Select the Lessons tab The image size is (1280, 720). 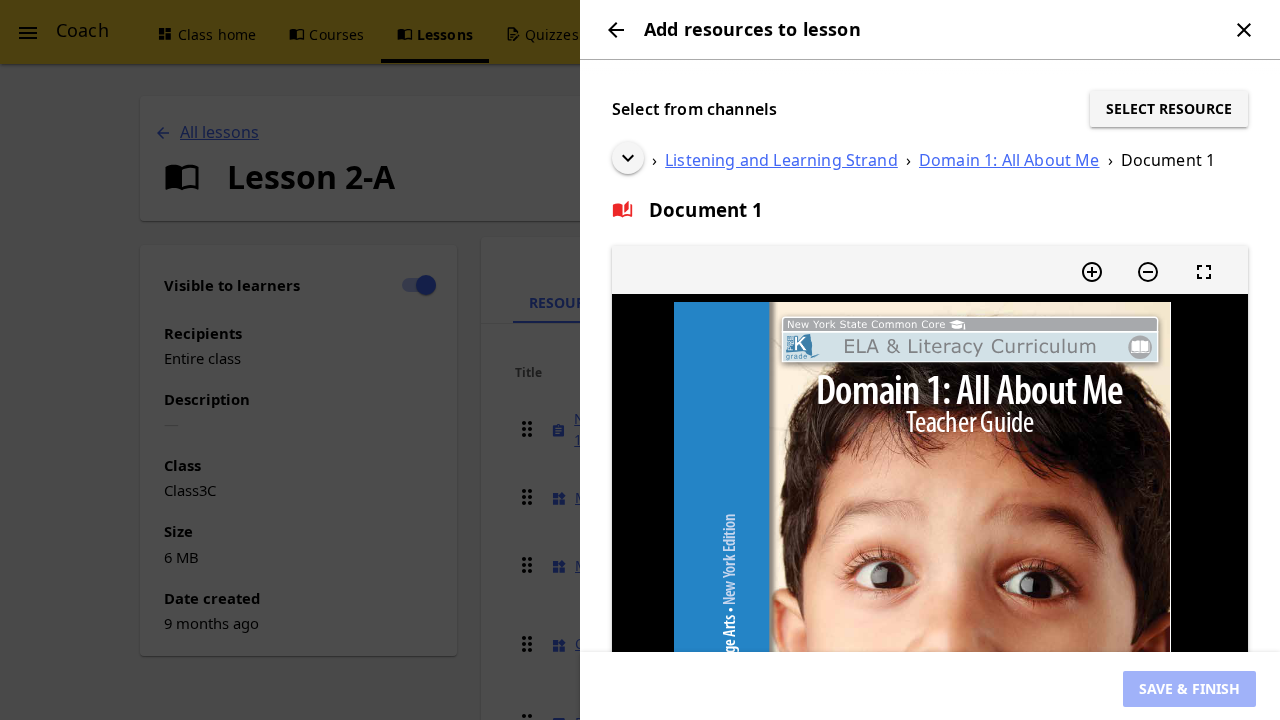(435, 35)
